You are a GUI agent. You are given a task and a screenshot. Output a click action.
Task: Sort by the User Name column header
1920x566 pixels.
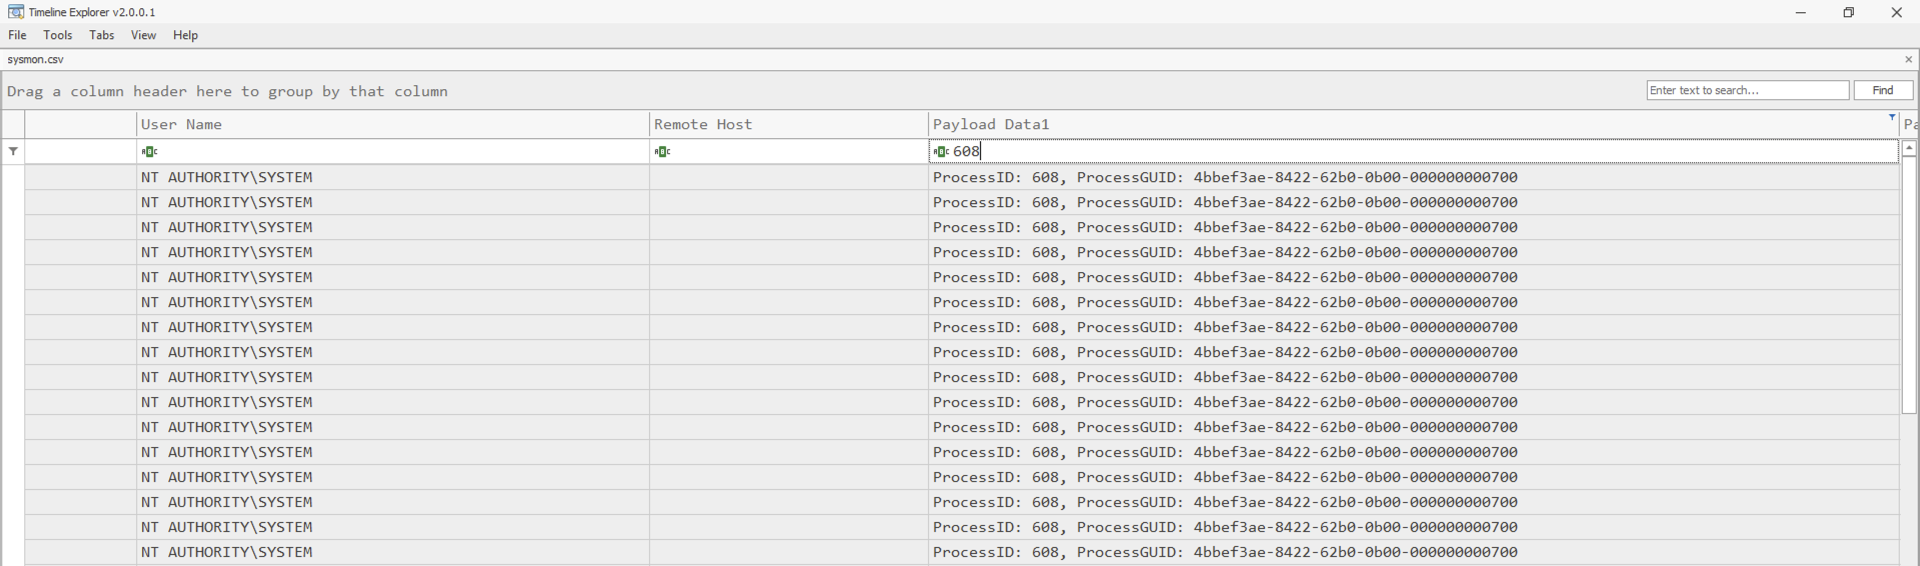pos(390,124)
